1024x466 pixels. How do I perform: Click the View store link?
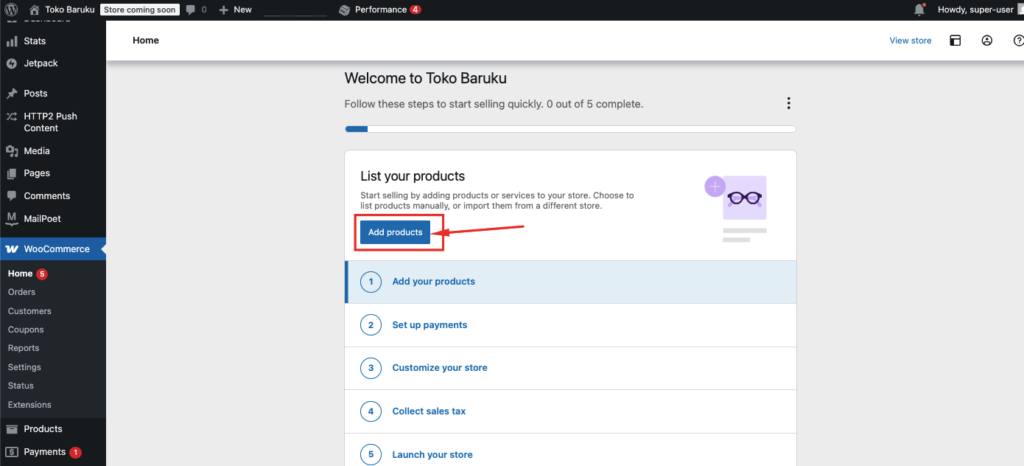pos(910,40)
